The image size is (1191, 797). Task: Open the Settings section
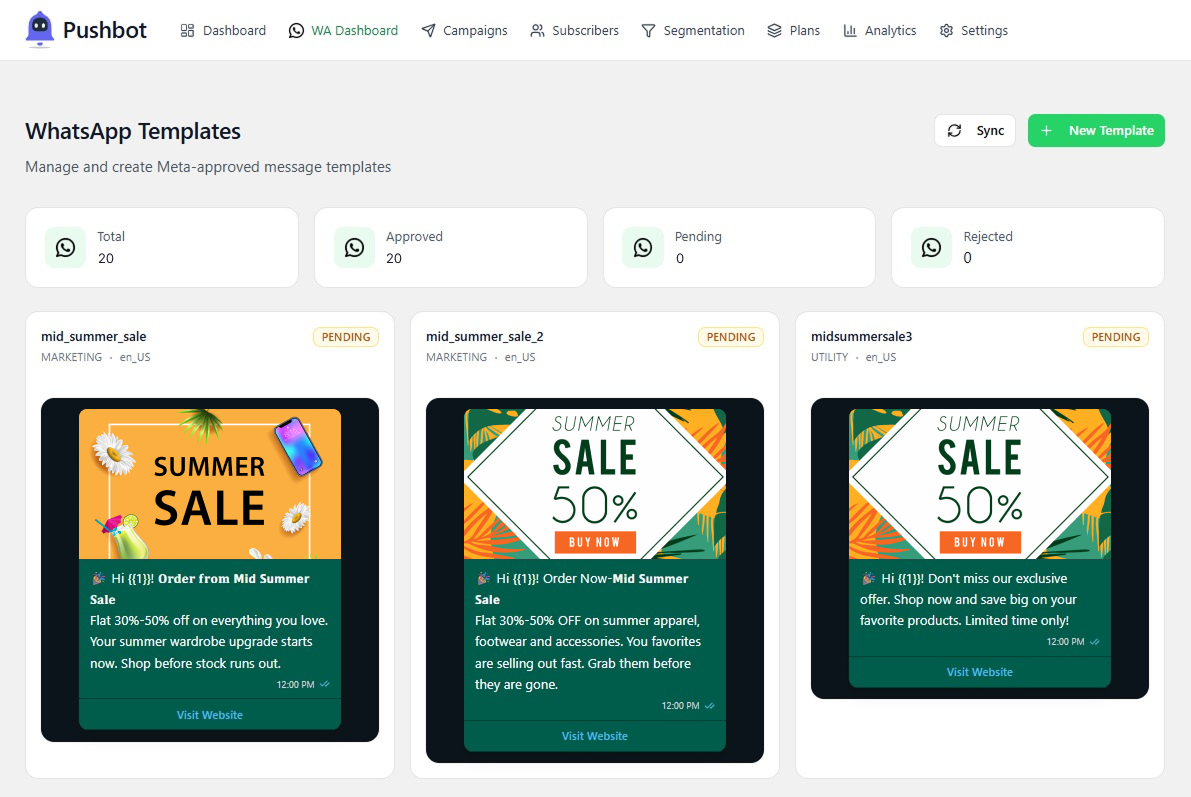click(x=974, y=30)
